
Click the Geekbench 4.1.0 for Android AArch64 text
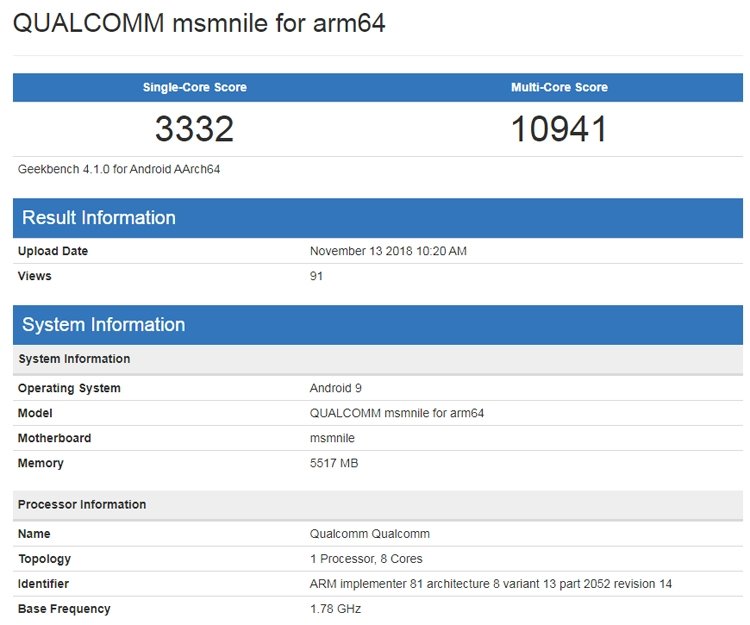click(x=119, y=169)
